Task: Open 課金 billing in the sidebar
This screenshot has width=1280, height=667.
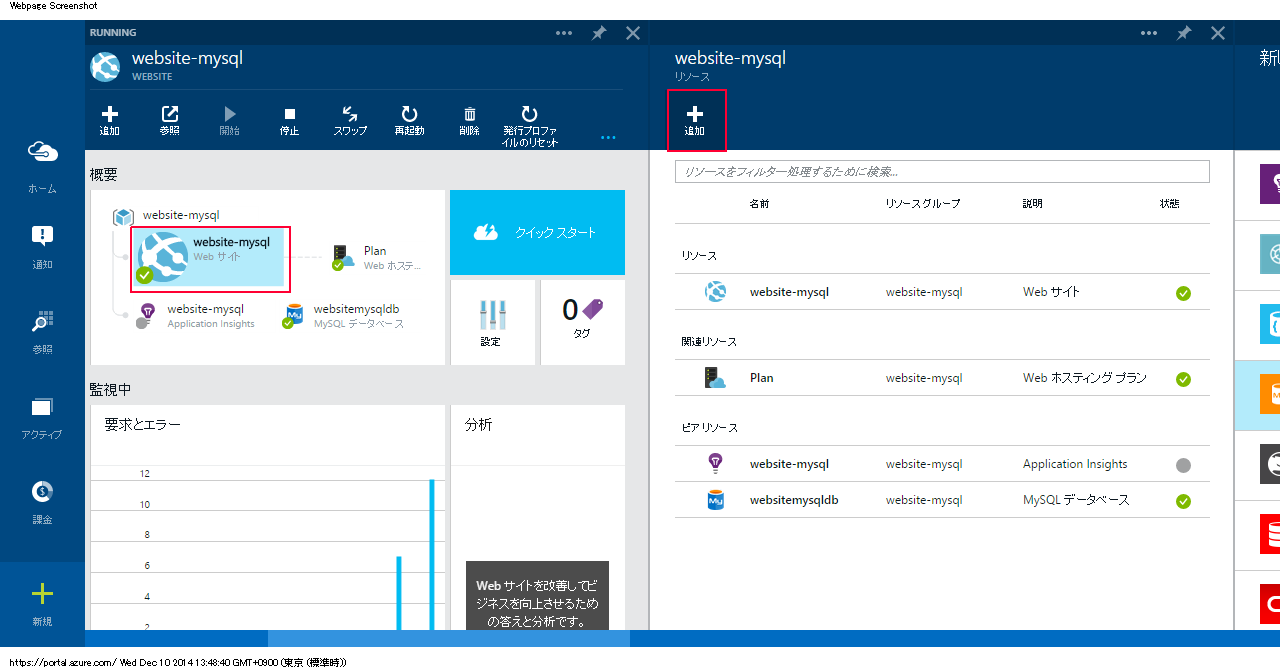Action: pyautogui.click(x=42, y=502)
